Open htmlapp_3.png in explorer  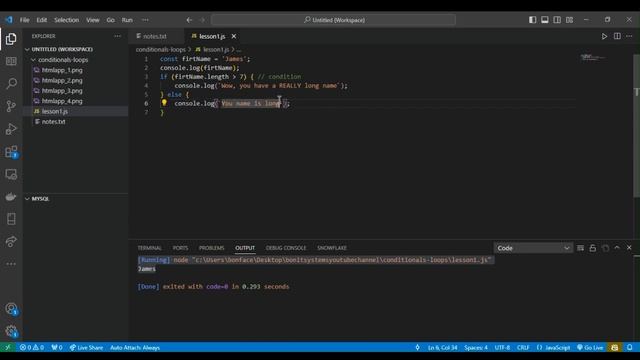[62, 91]
